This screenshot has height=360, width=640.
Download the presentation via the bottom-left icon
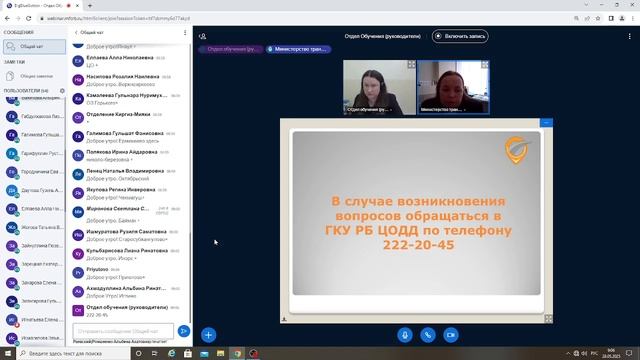coord(284,319)
